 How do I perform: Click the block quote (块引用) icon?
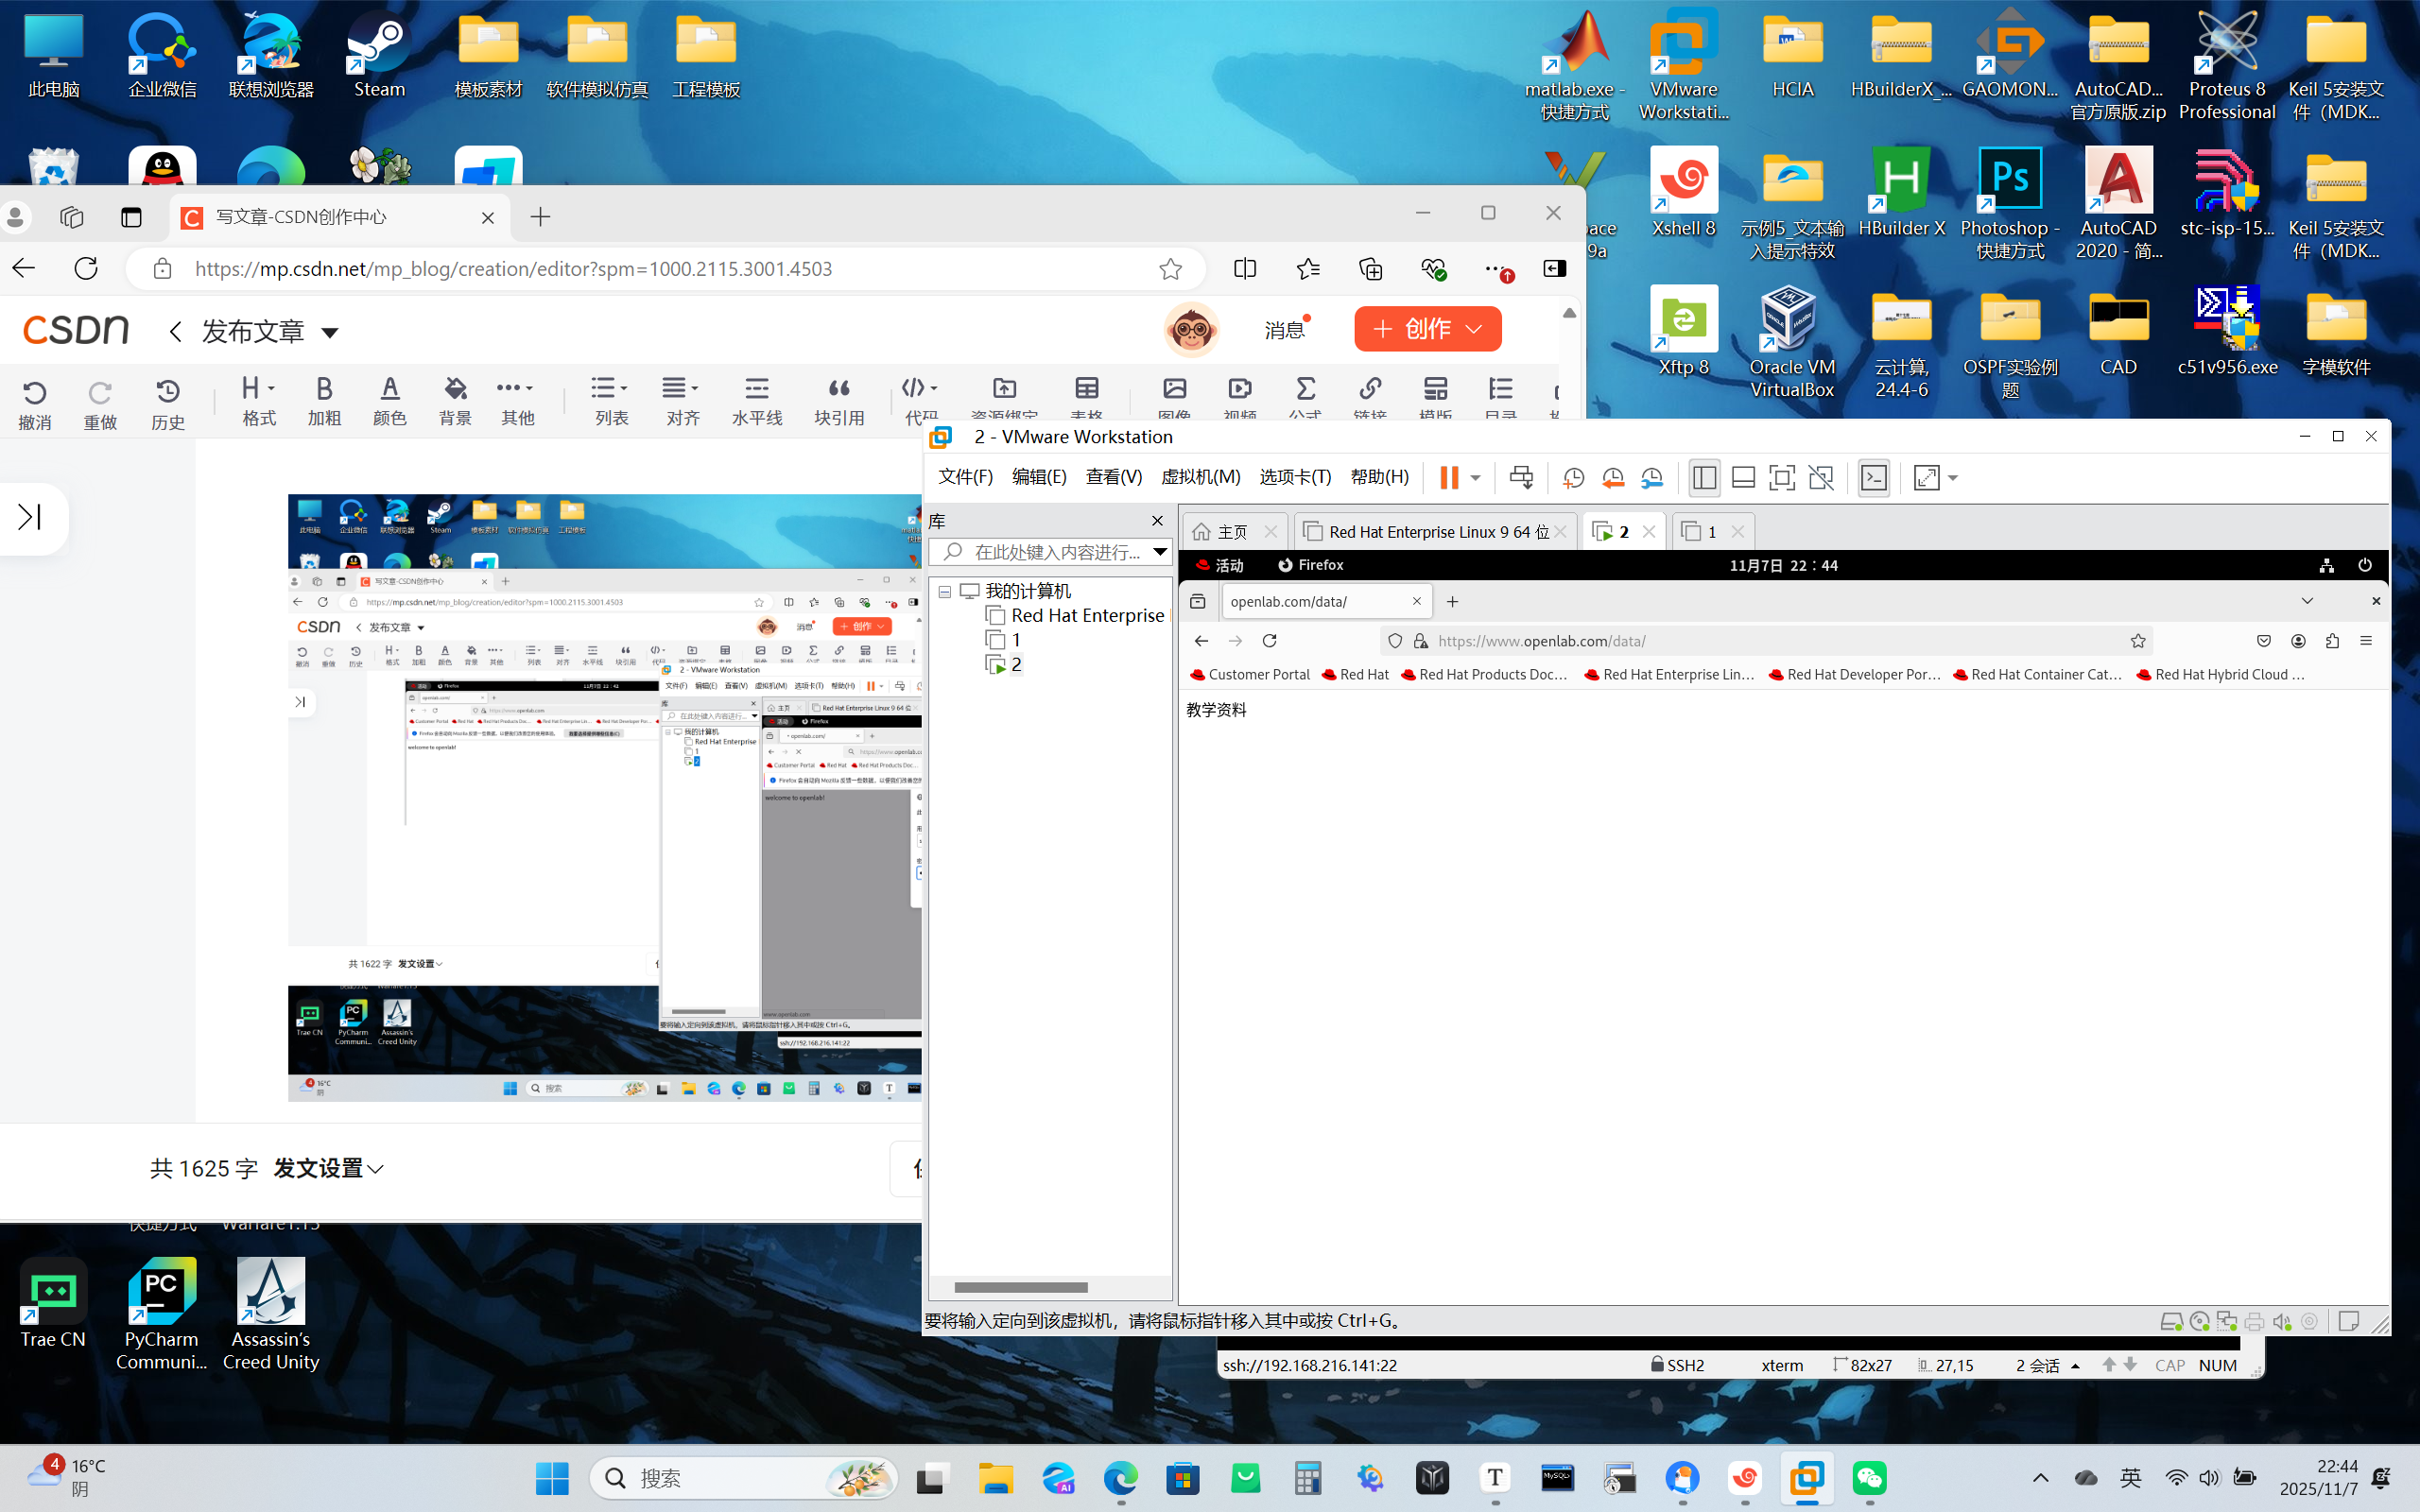pos(838,389)
